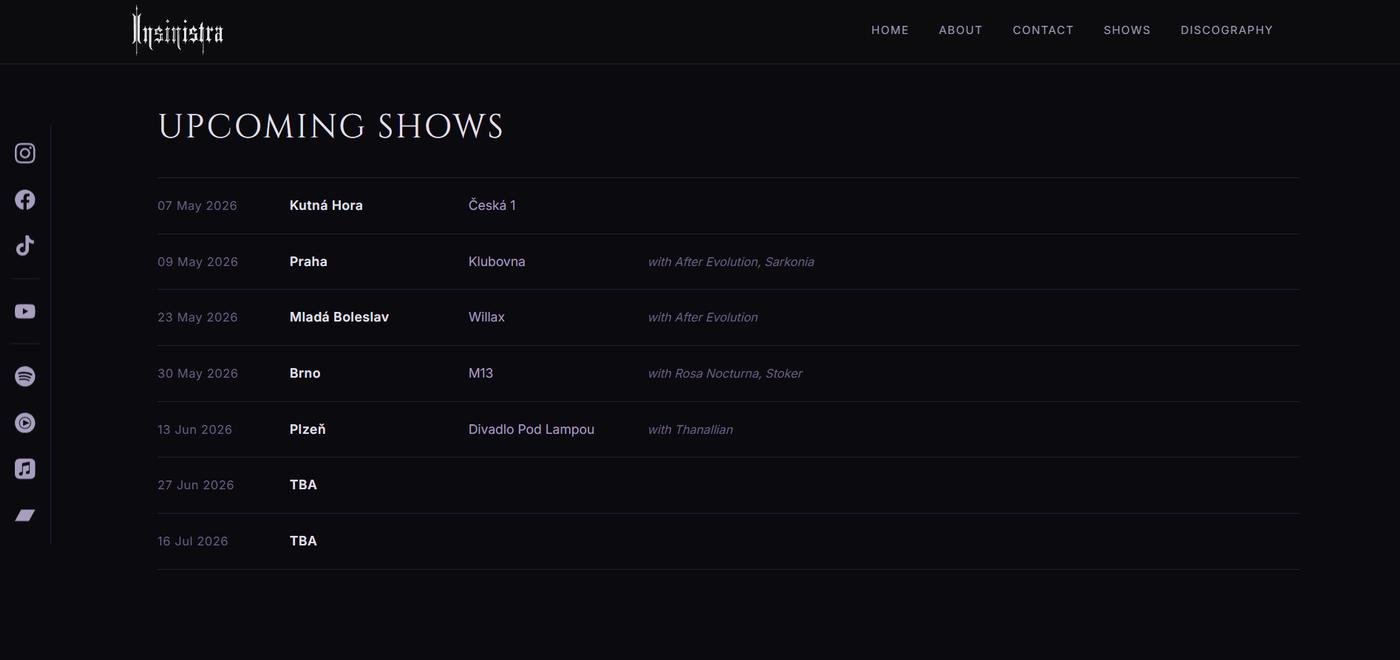1400x660 pixels.
Task: Navigate to the Contact page
Action: [x=1043, y=30]
